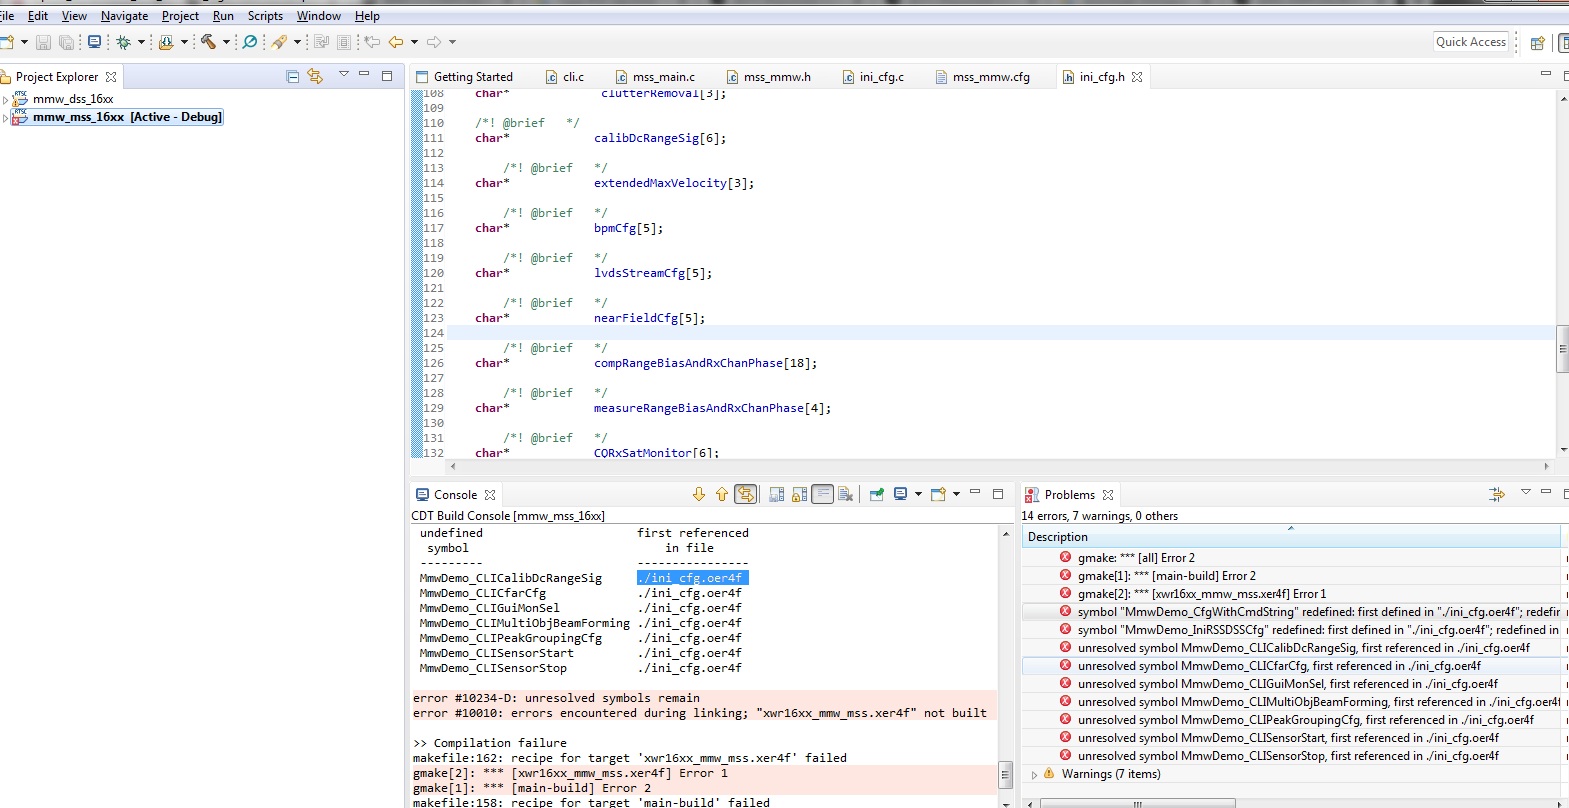Click the Open Perspective icon
This screenshot has height=808, width=1569.
pos(1537,42)
